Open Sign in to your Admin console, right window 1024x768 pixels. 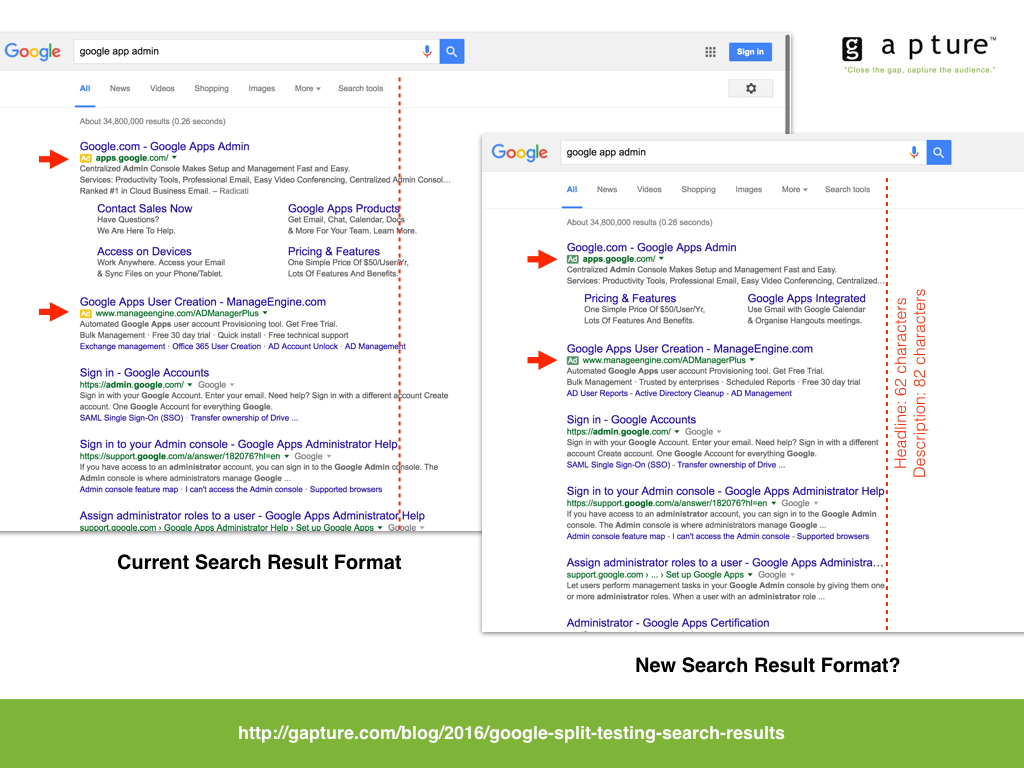tap(726, 491)
